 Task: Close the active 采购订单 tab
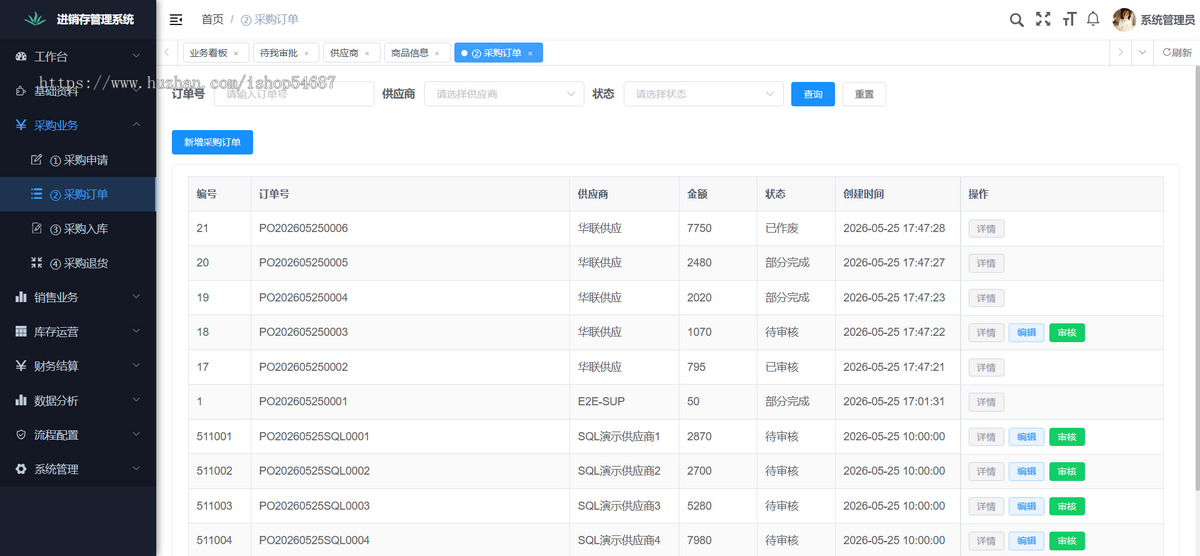(530, 53)
